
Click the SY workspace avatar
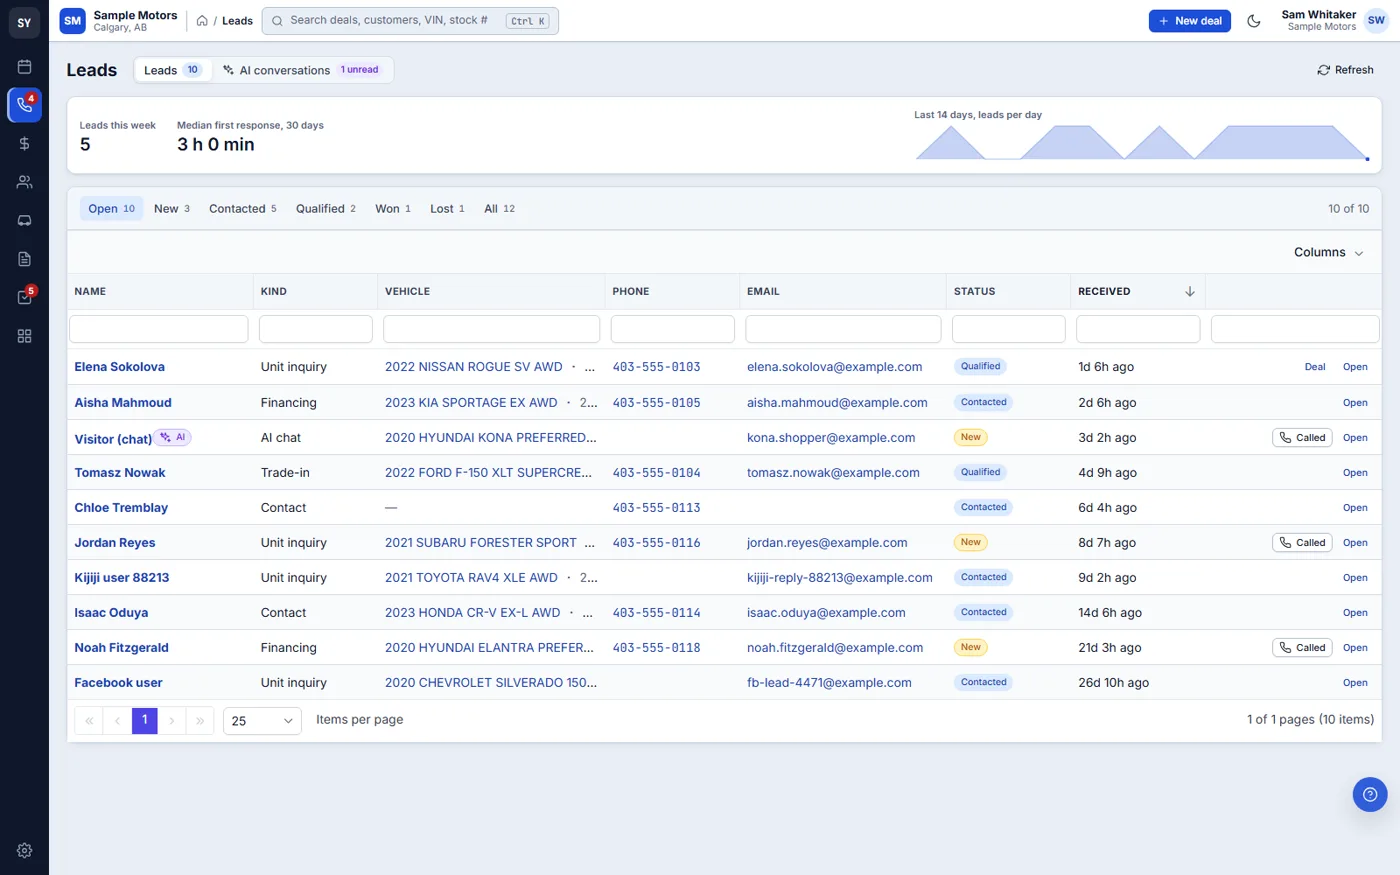tap(24, 23)
